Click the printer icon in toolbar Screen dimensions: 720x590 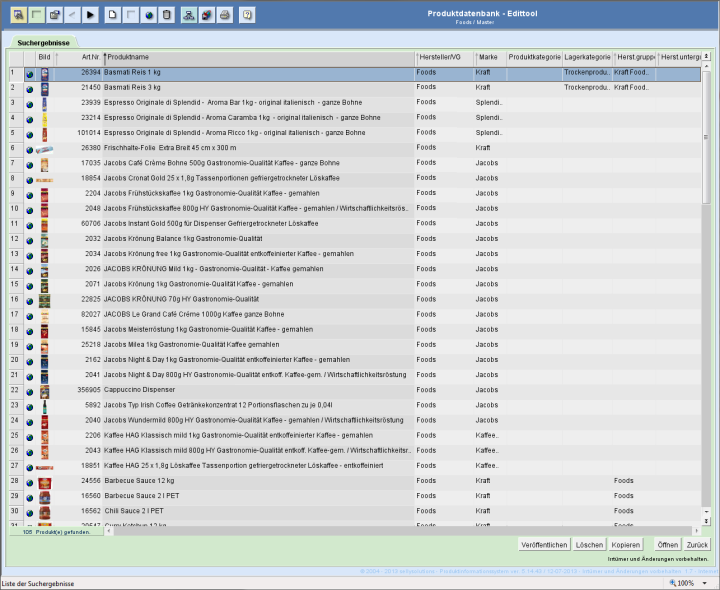[x=225, y=15]
